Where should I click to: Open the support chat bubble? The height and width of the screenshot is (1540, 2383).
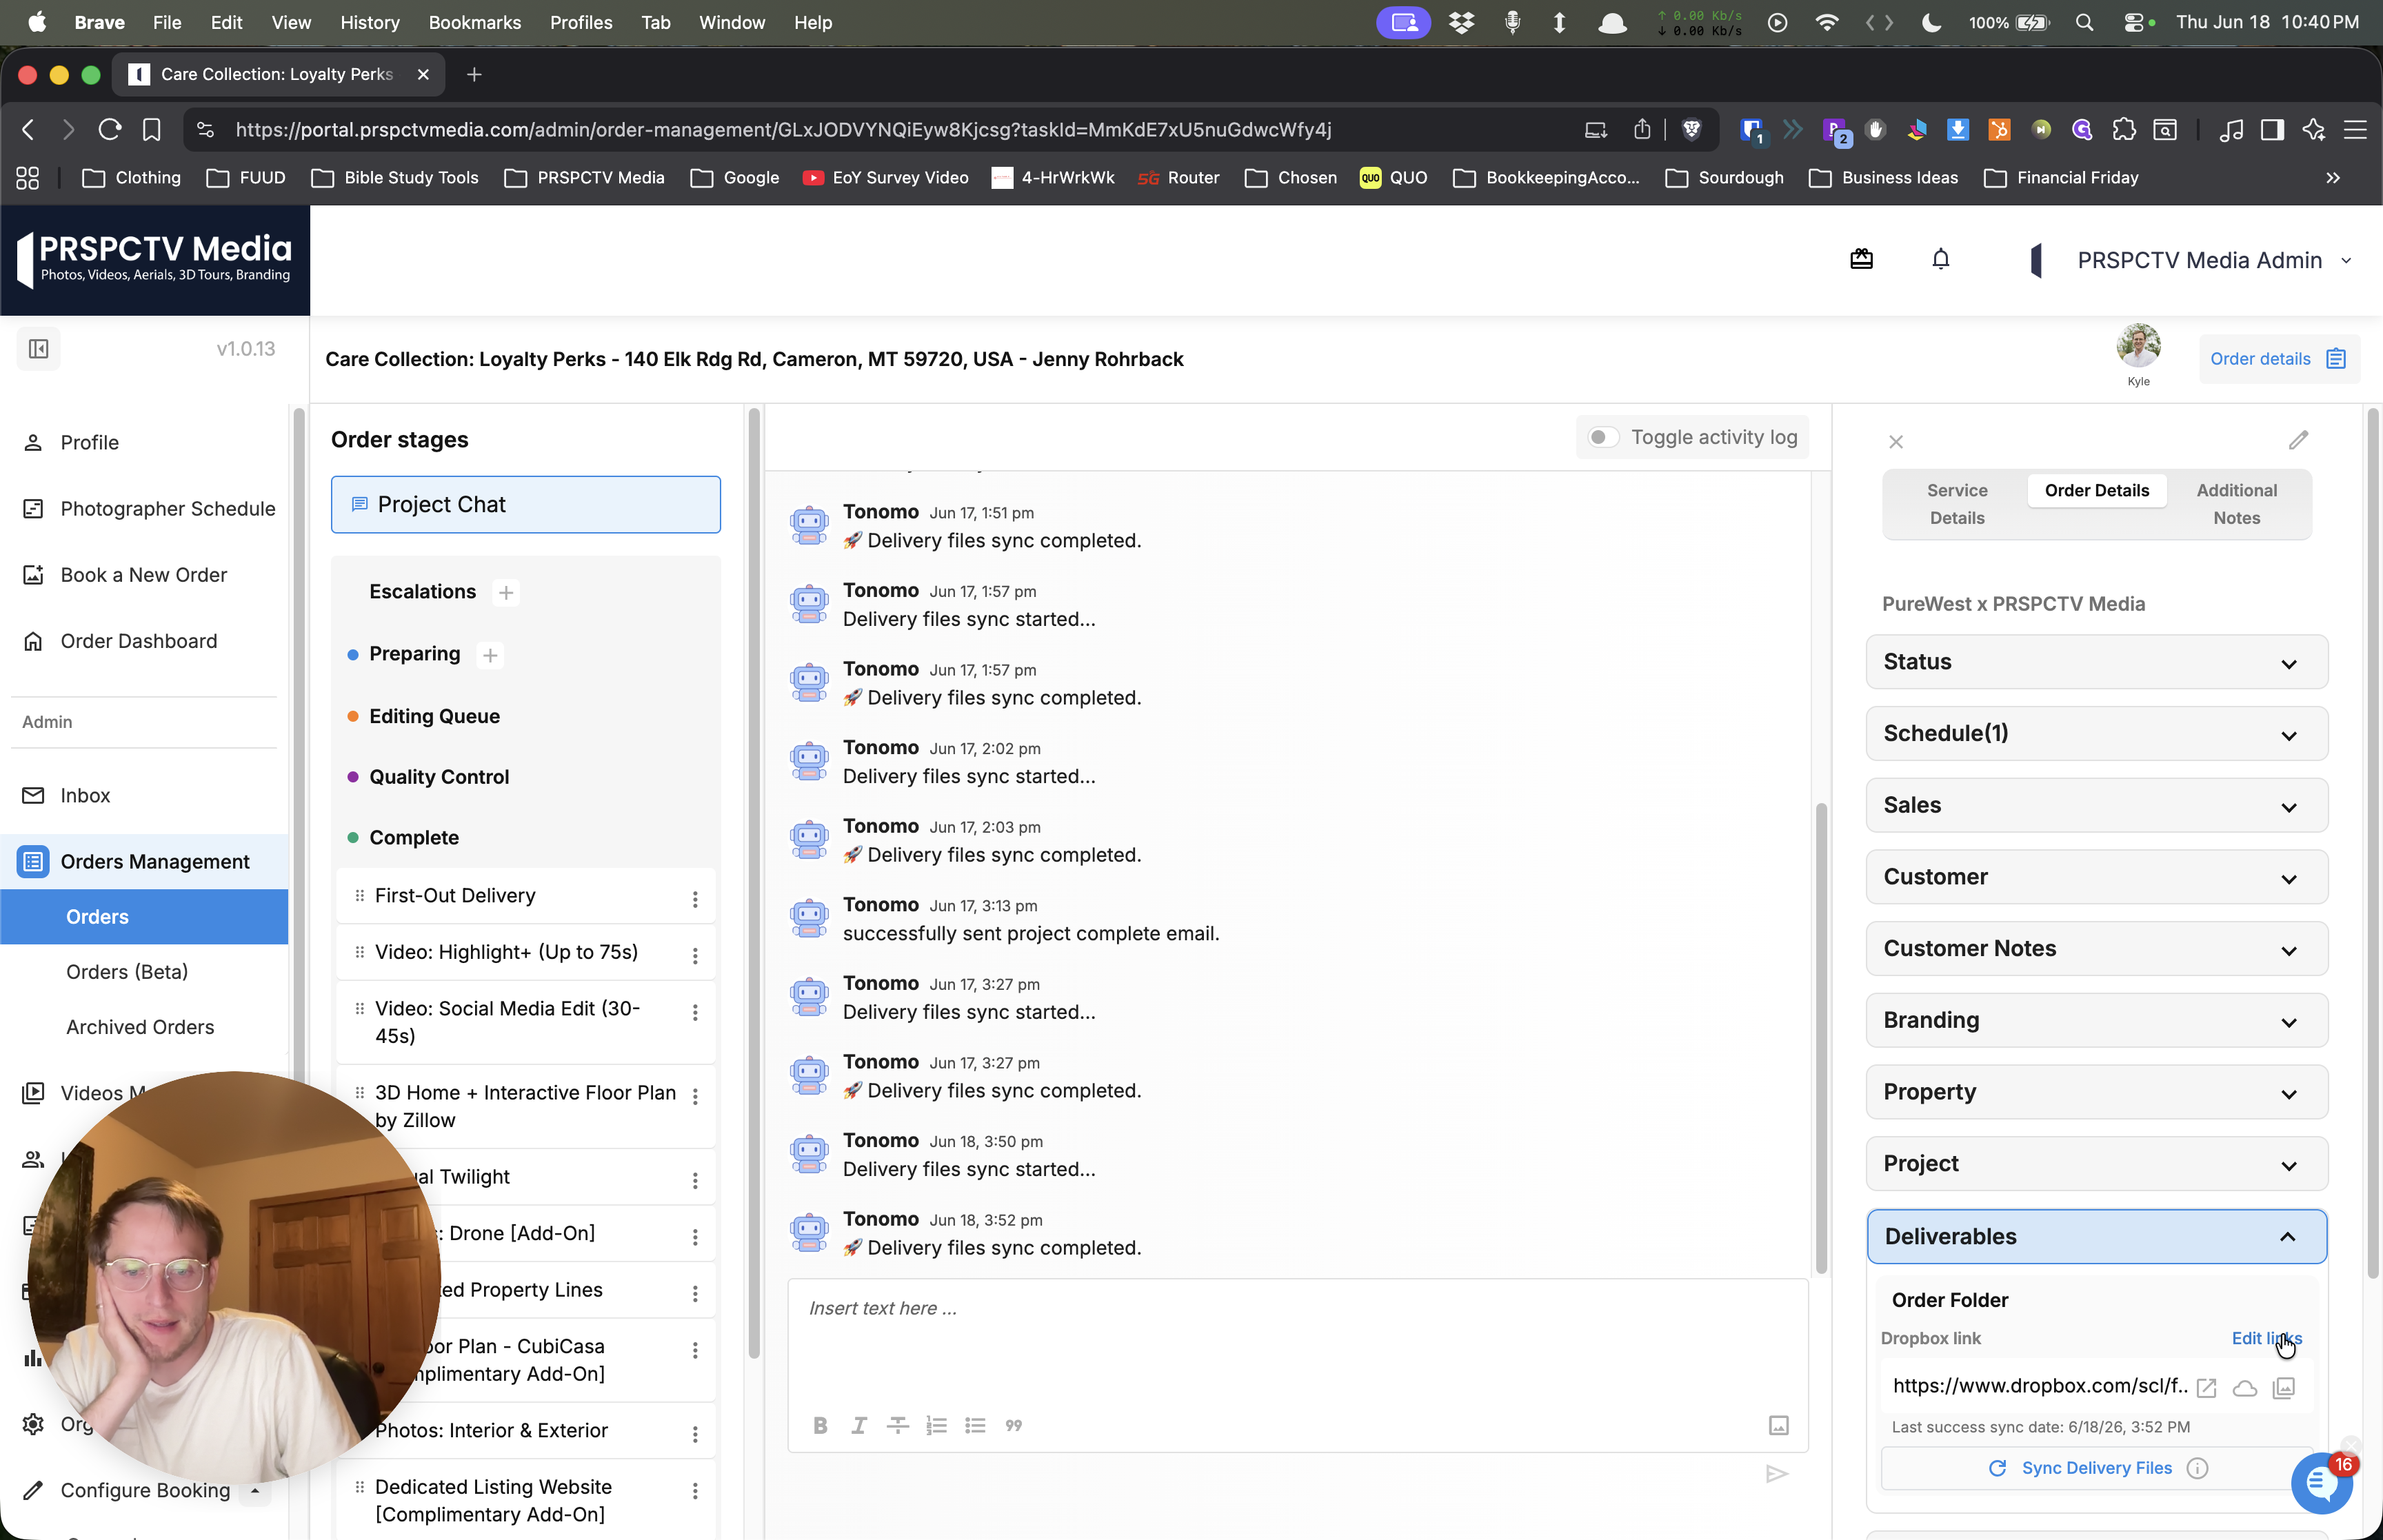(x=2321, y=1484)
